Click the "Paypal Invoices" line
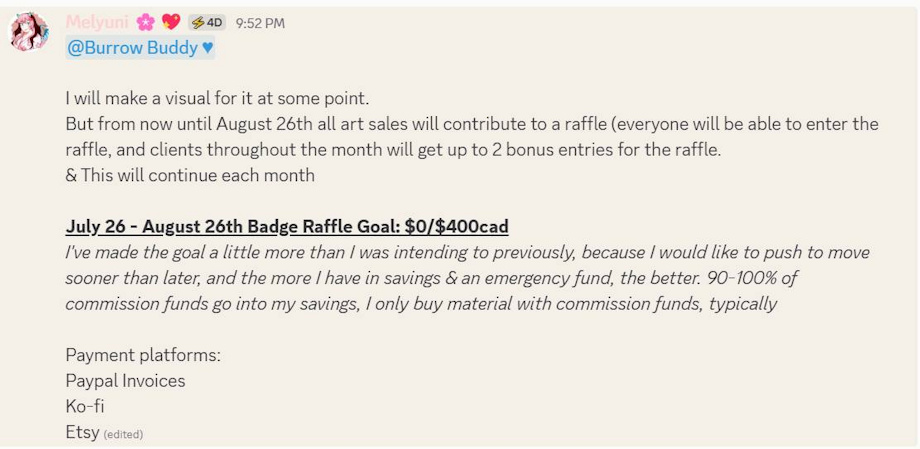920x449 pixels. (125, 380)
